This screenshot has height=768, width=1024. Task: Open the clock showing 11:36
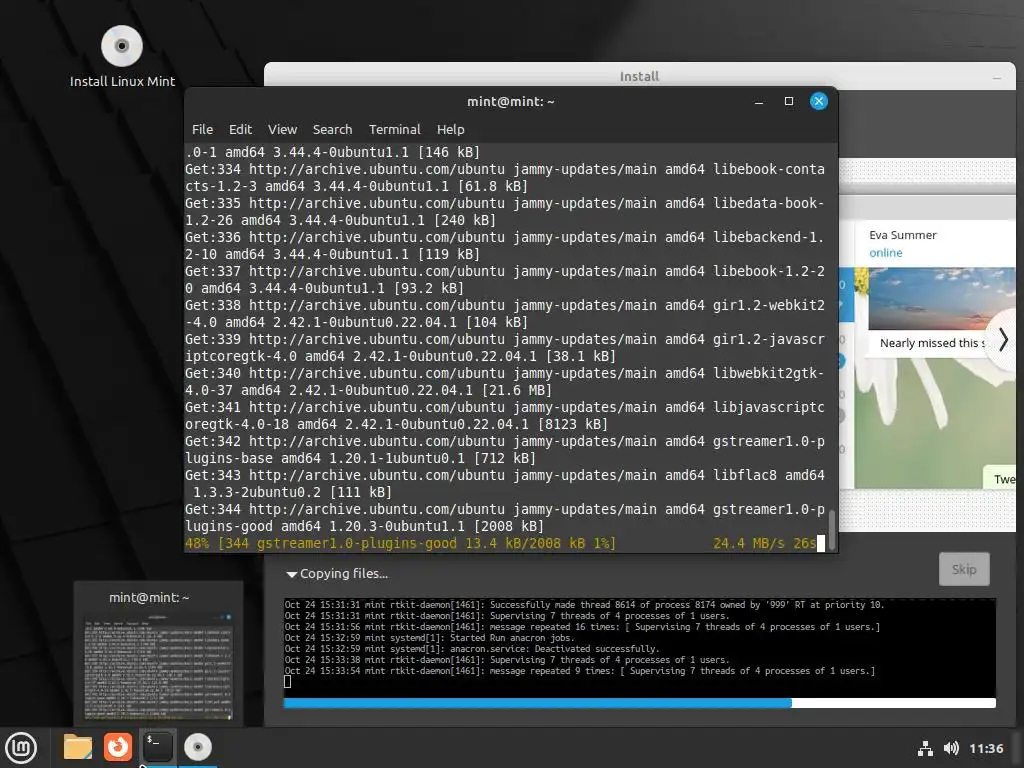point(985,748)
